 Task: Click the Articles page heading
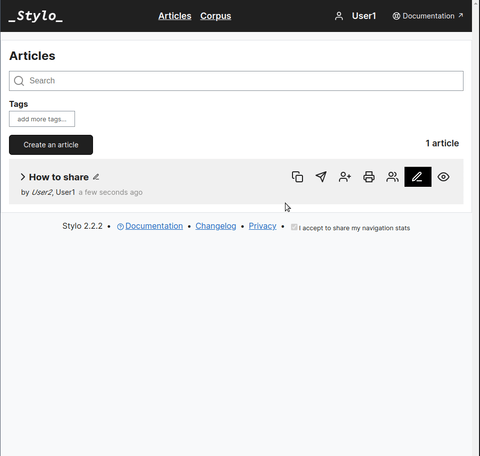32,56
